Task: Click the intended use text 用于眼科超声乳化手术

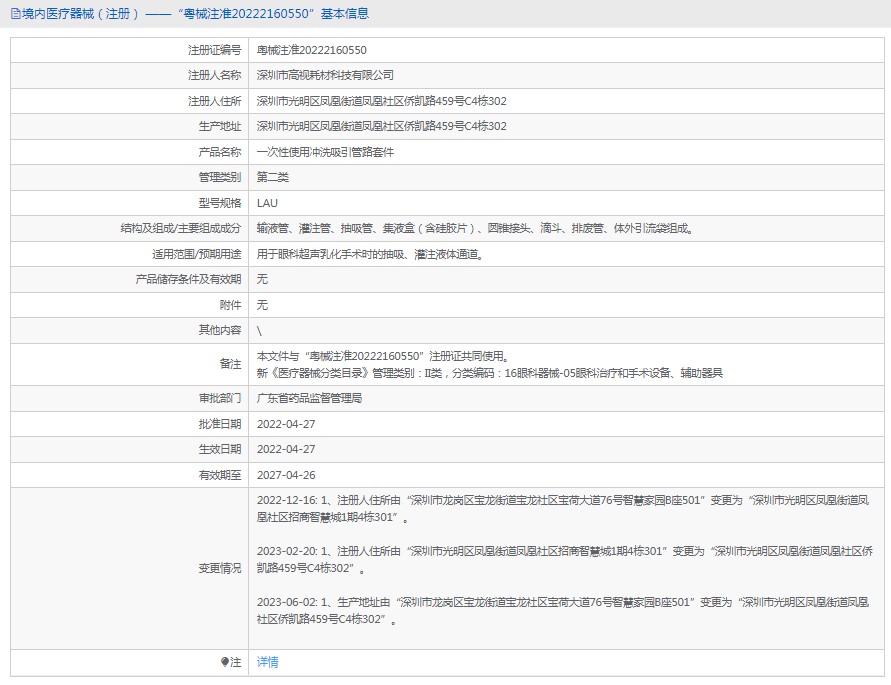Action: [370, 254]
